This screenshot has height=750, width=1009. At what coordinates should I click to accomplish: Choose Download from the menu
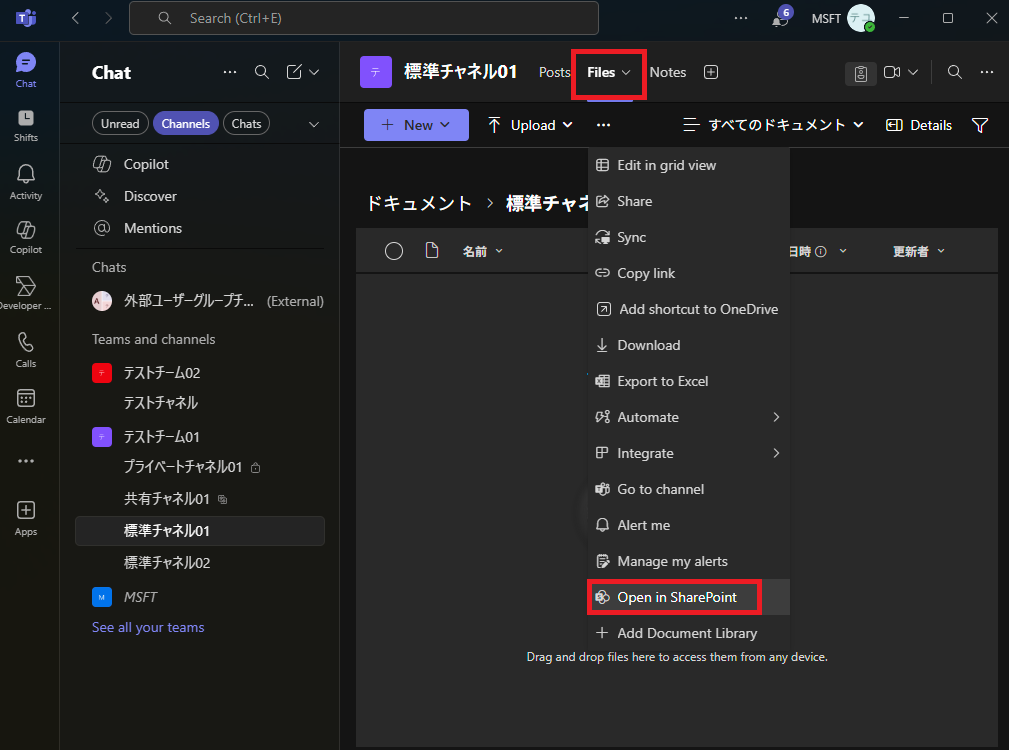(x=689, y=345)
